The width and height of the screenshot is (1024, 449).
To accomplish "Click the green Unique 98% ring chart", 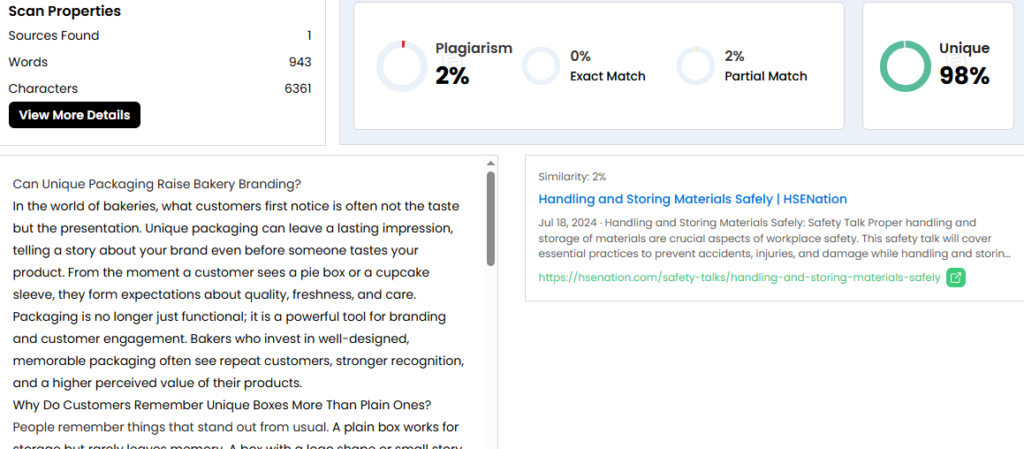I will (905, 66).
